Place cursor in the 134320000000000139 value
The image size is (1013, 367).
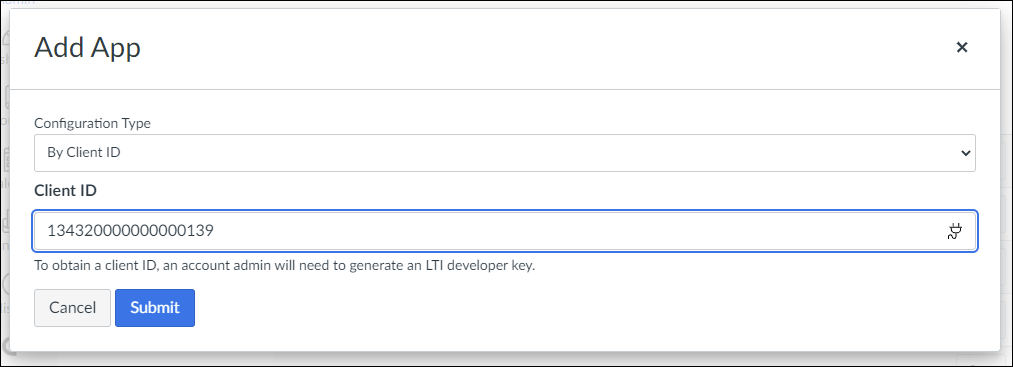[x=130, y=231]
